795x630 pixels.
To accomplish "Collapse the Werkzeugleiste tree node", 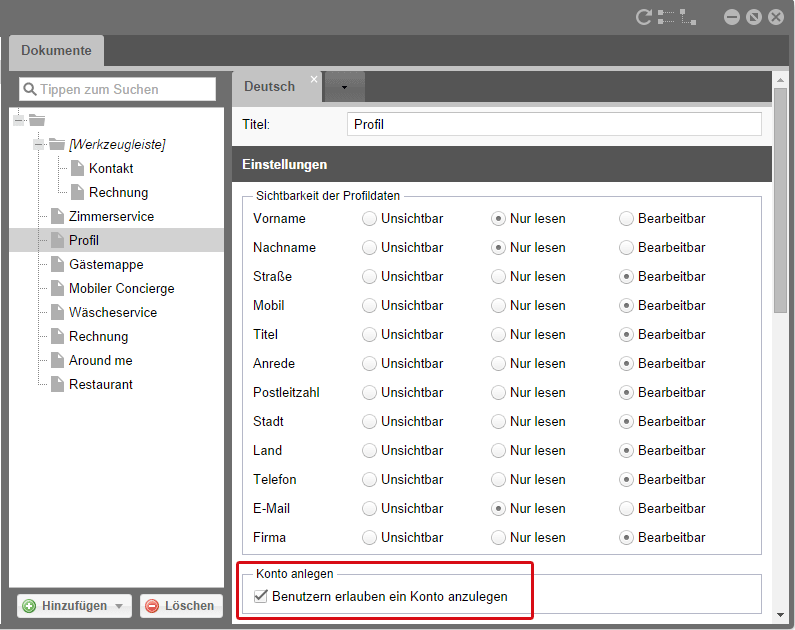I will [39, 144].
